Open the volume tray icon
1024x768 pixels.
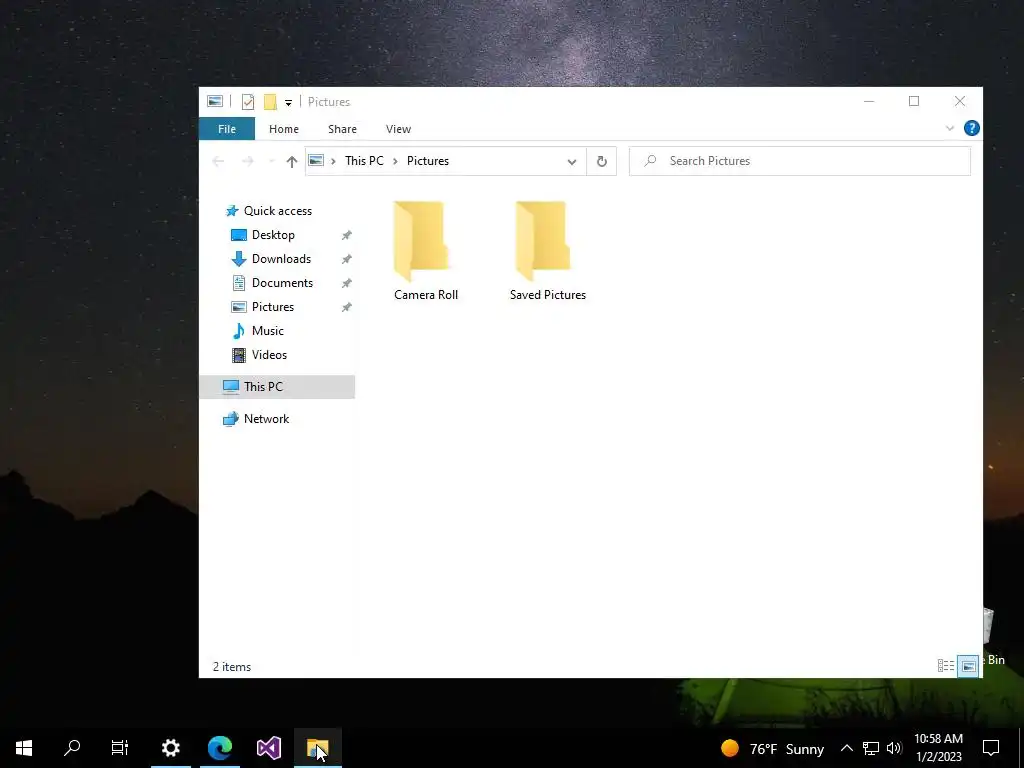point(894,748)
